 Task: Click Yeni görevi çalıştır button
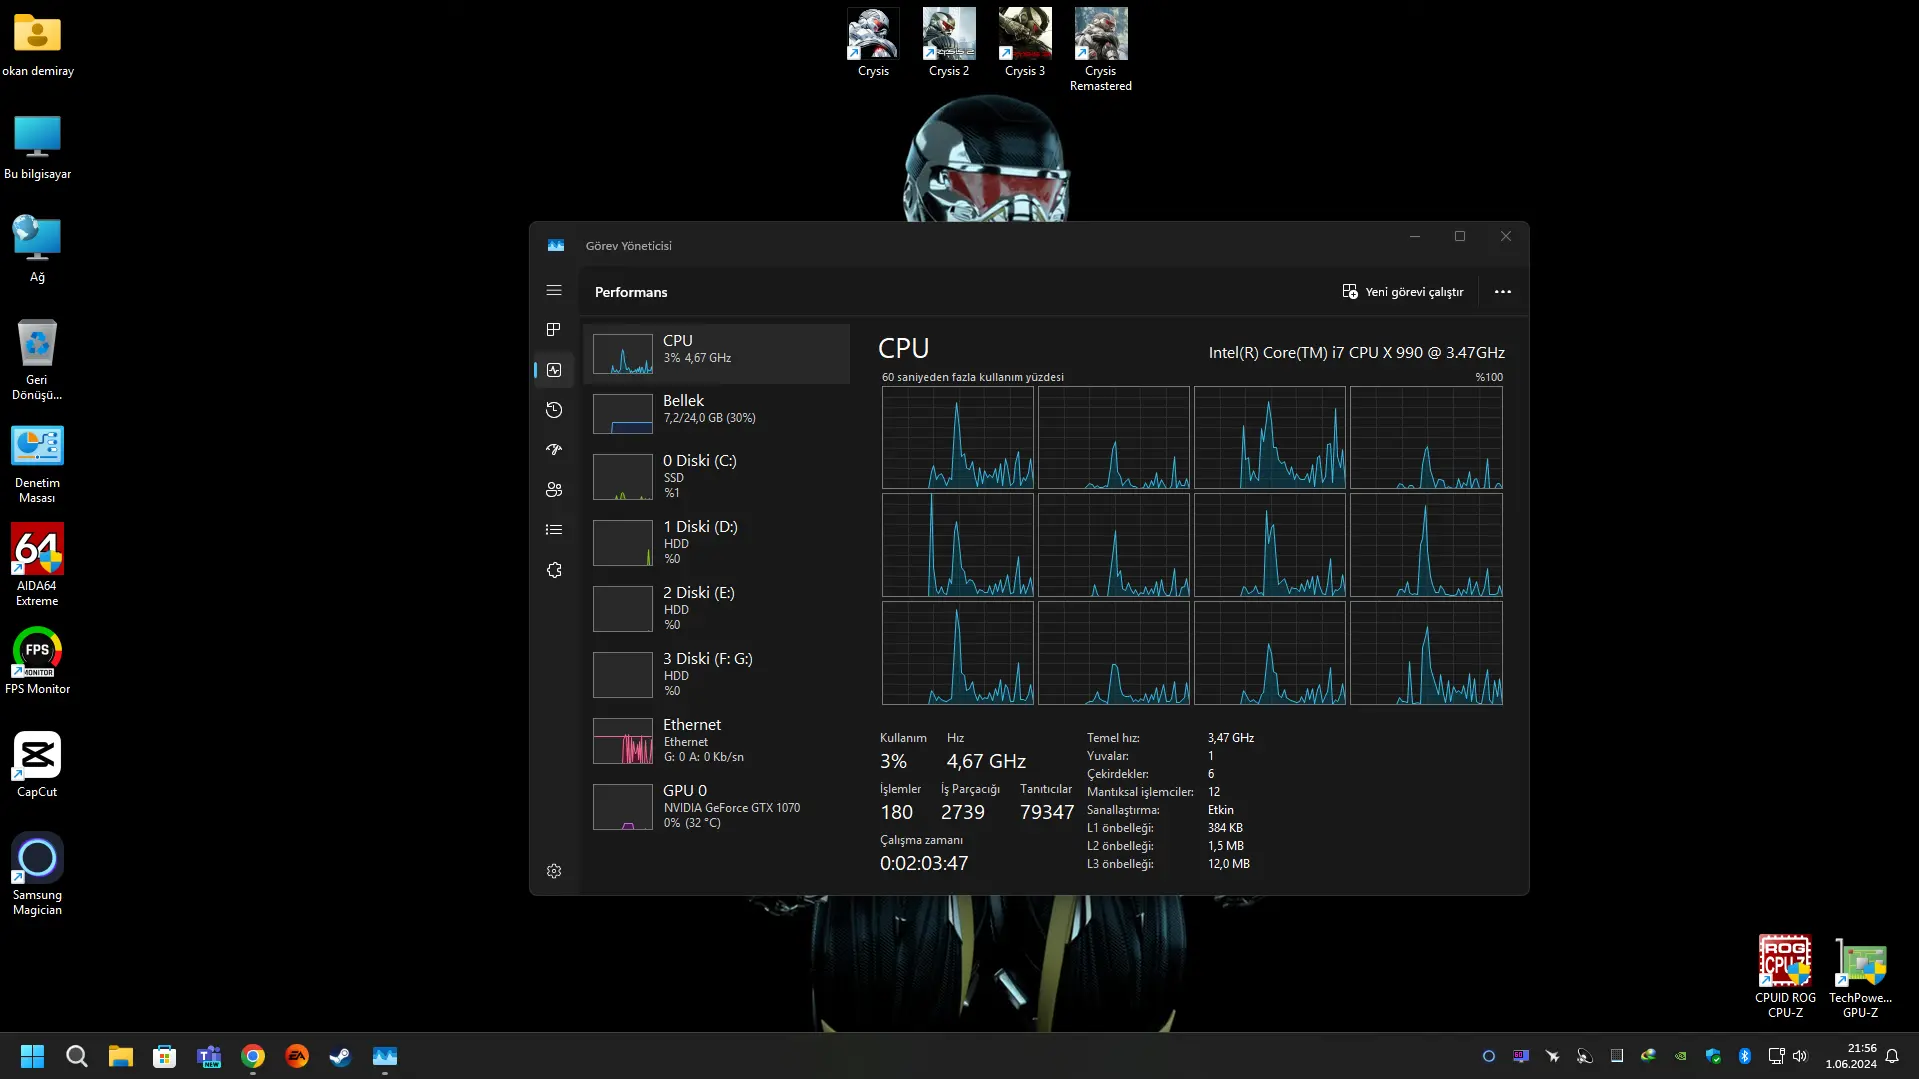1402,292
